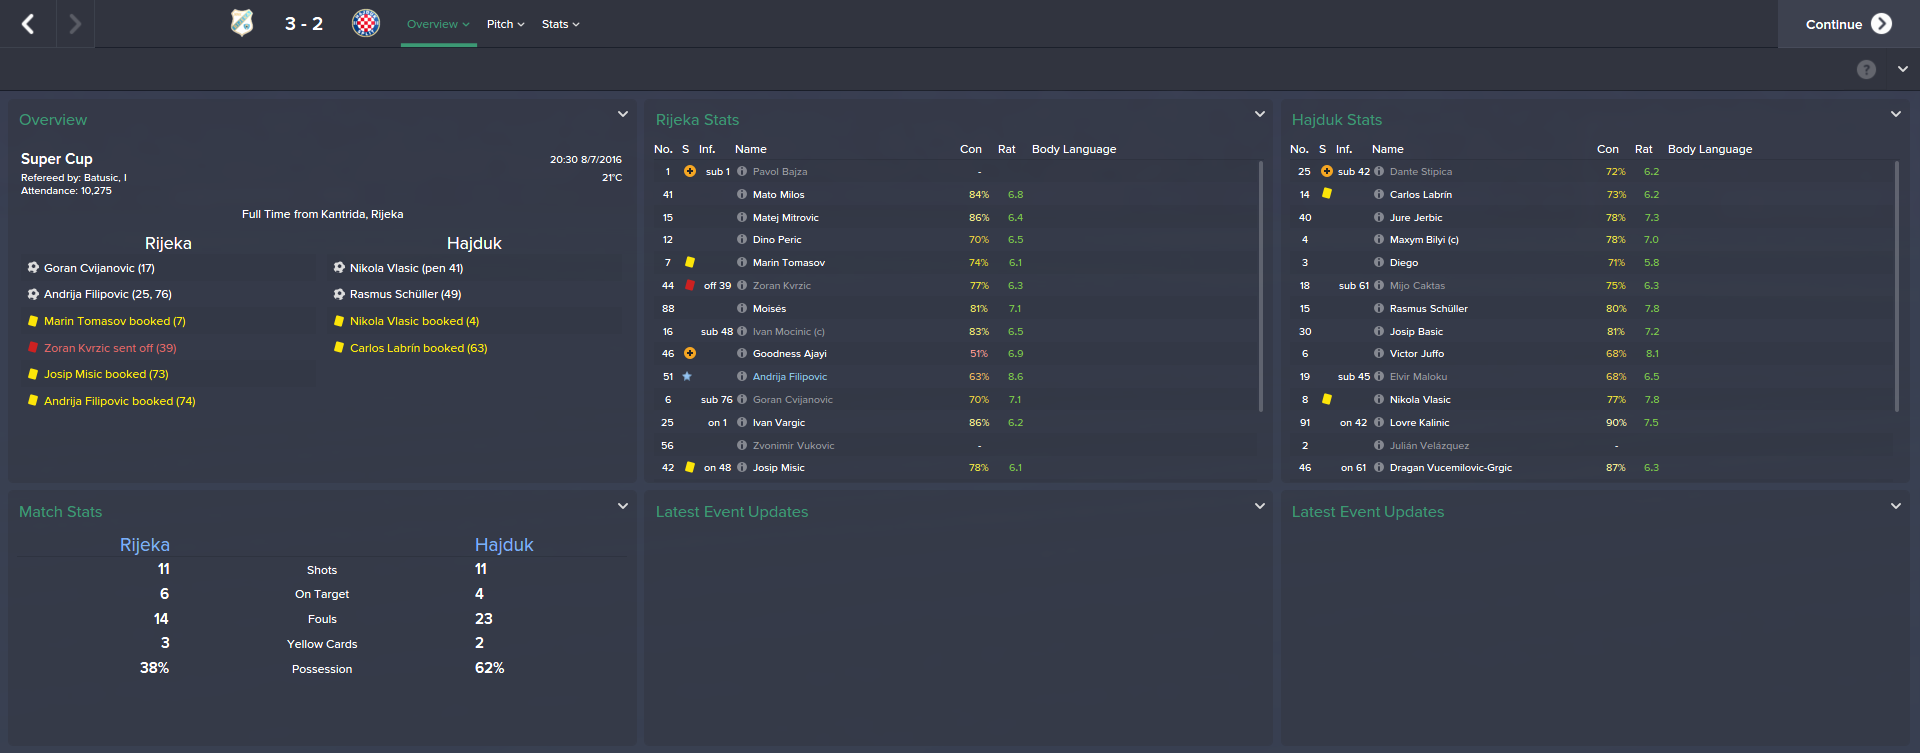Click star icon beside Andrija Filipovic
The width and height of the screenshot is (1920, 753).
point(687,377)
